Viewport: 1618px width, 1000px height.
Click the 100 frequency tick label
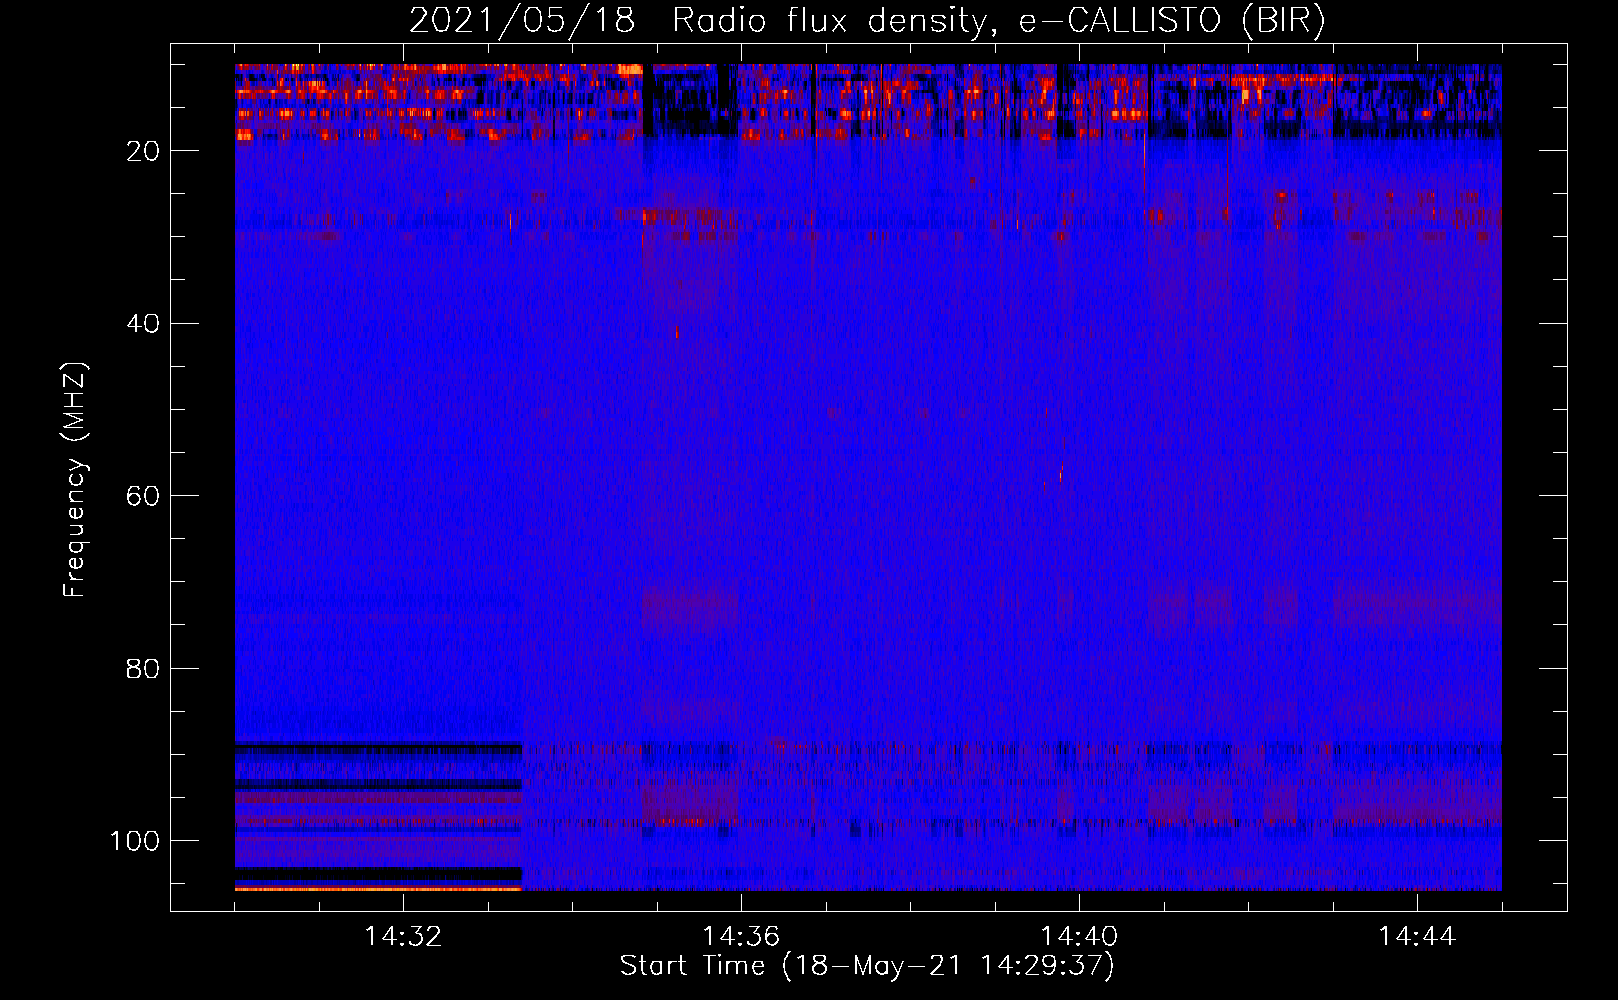135,841
